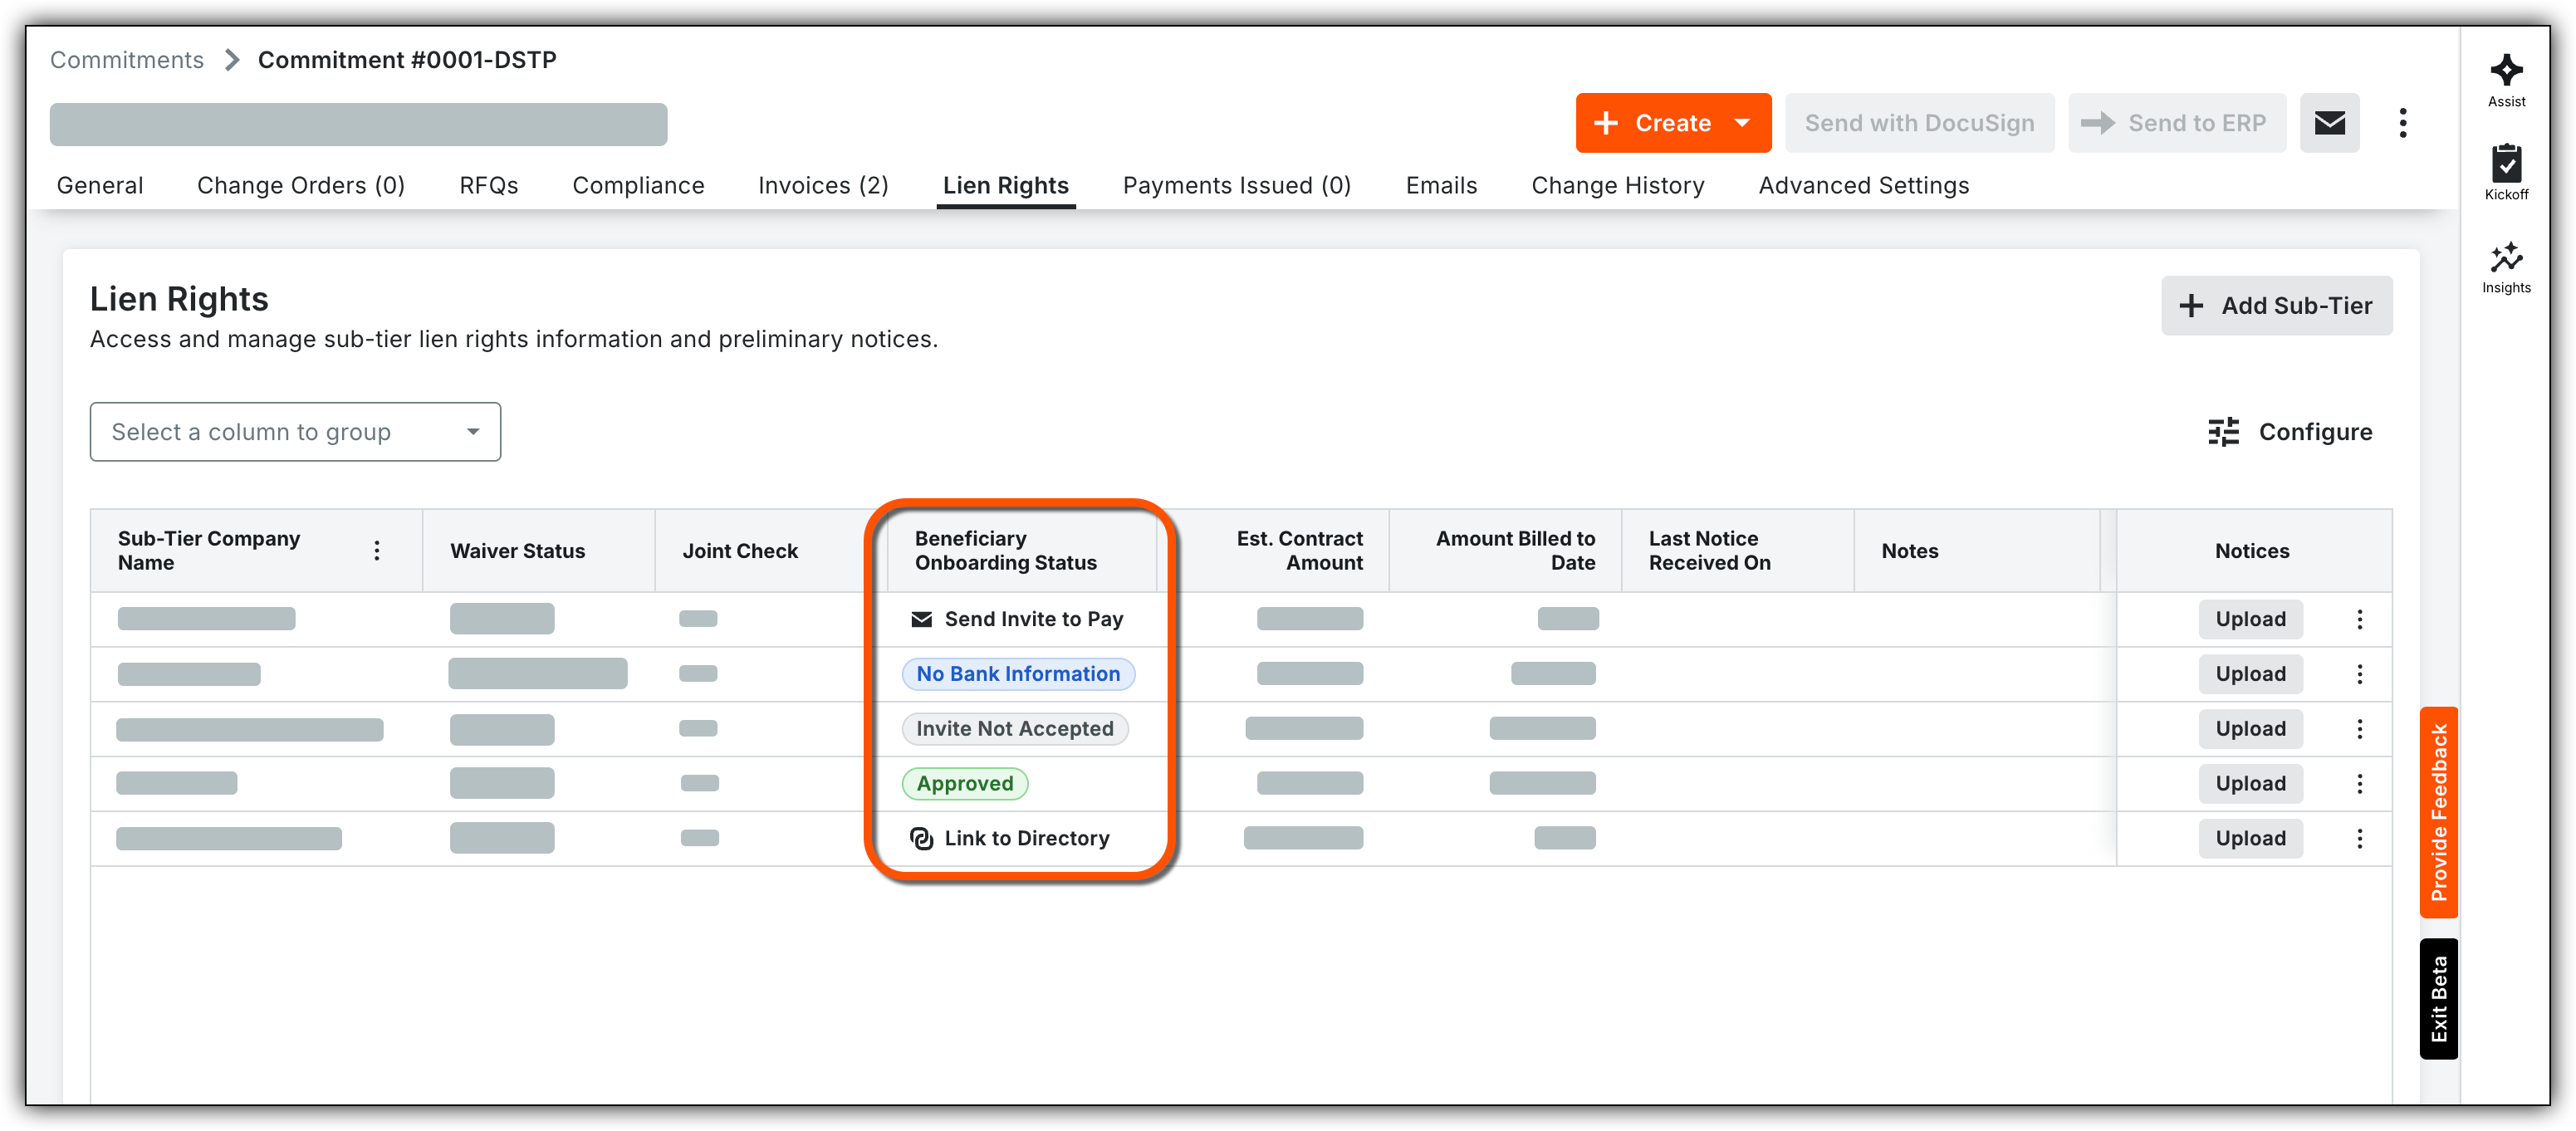The image size is (2576, 1131).
Task: Click the Invite Not Accepted status badge
Action: click(1015, 729)
